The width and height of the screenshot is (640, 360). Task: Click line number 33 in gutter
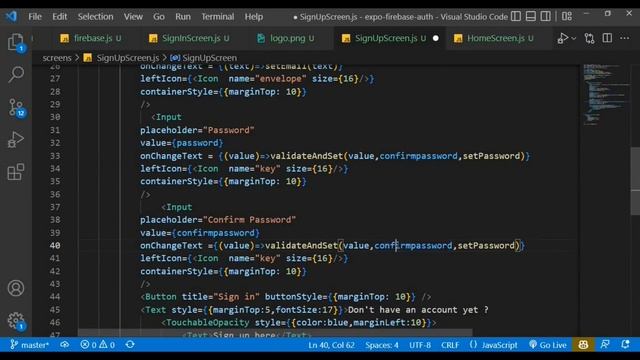point(55,156)
